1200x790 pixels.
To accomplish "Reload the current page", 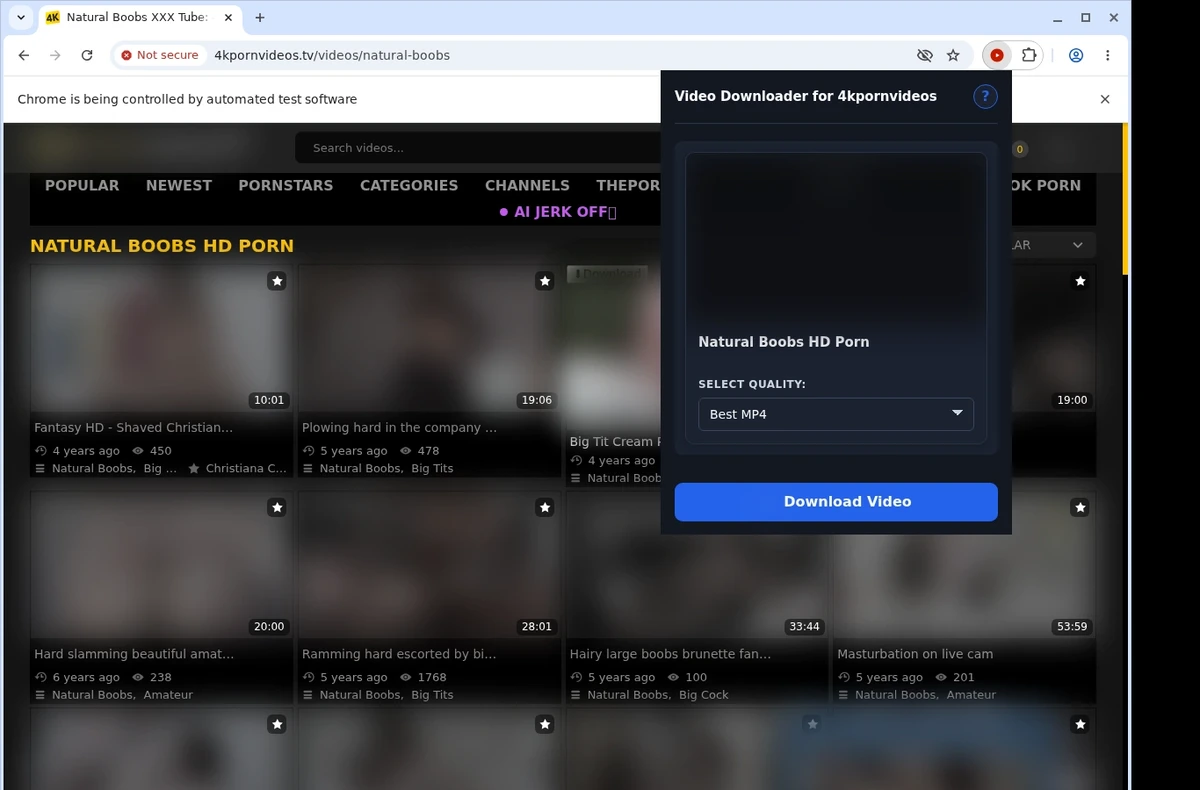I will coord(87,55).
